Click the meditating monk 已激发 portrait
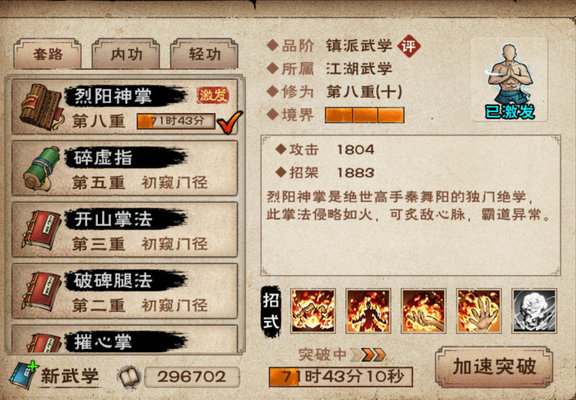Image resolution: width=576 pixels, height=400 pixels. (x=510, y=80)
